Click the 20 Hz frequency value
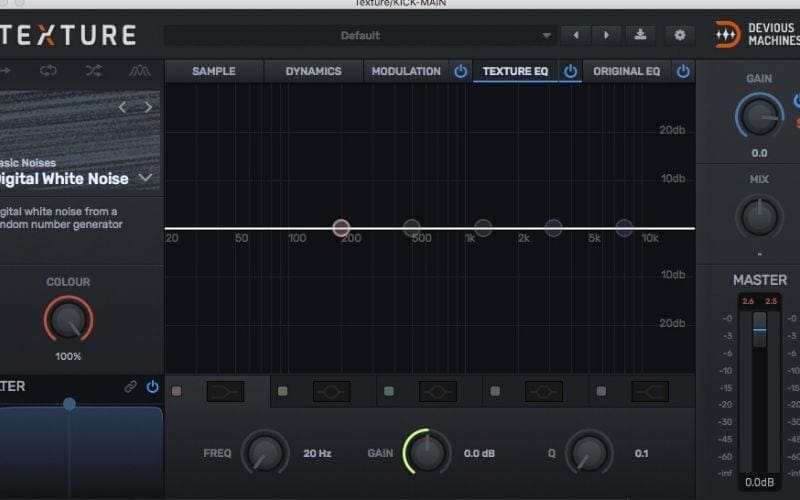Screen dimensions: 800x500 [x=317, y=453]
